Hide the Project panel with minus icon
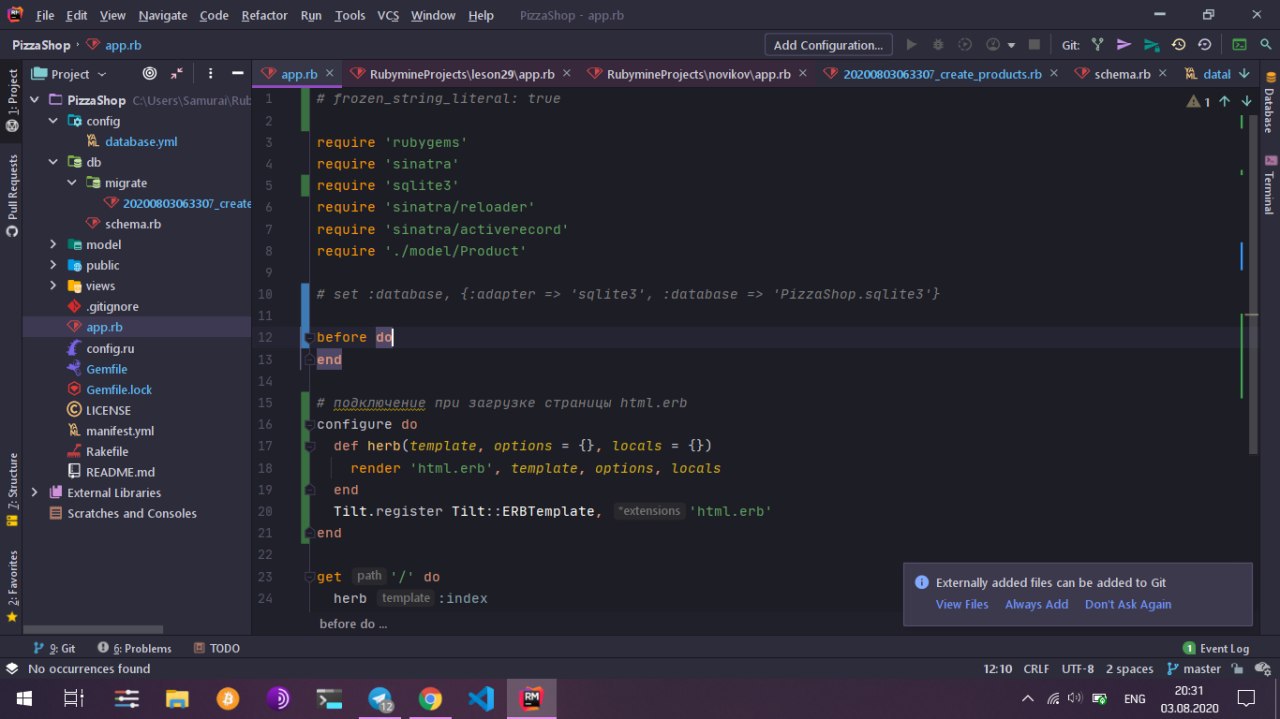Viewport: 1280px width, 719px height. 238,73
